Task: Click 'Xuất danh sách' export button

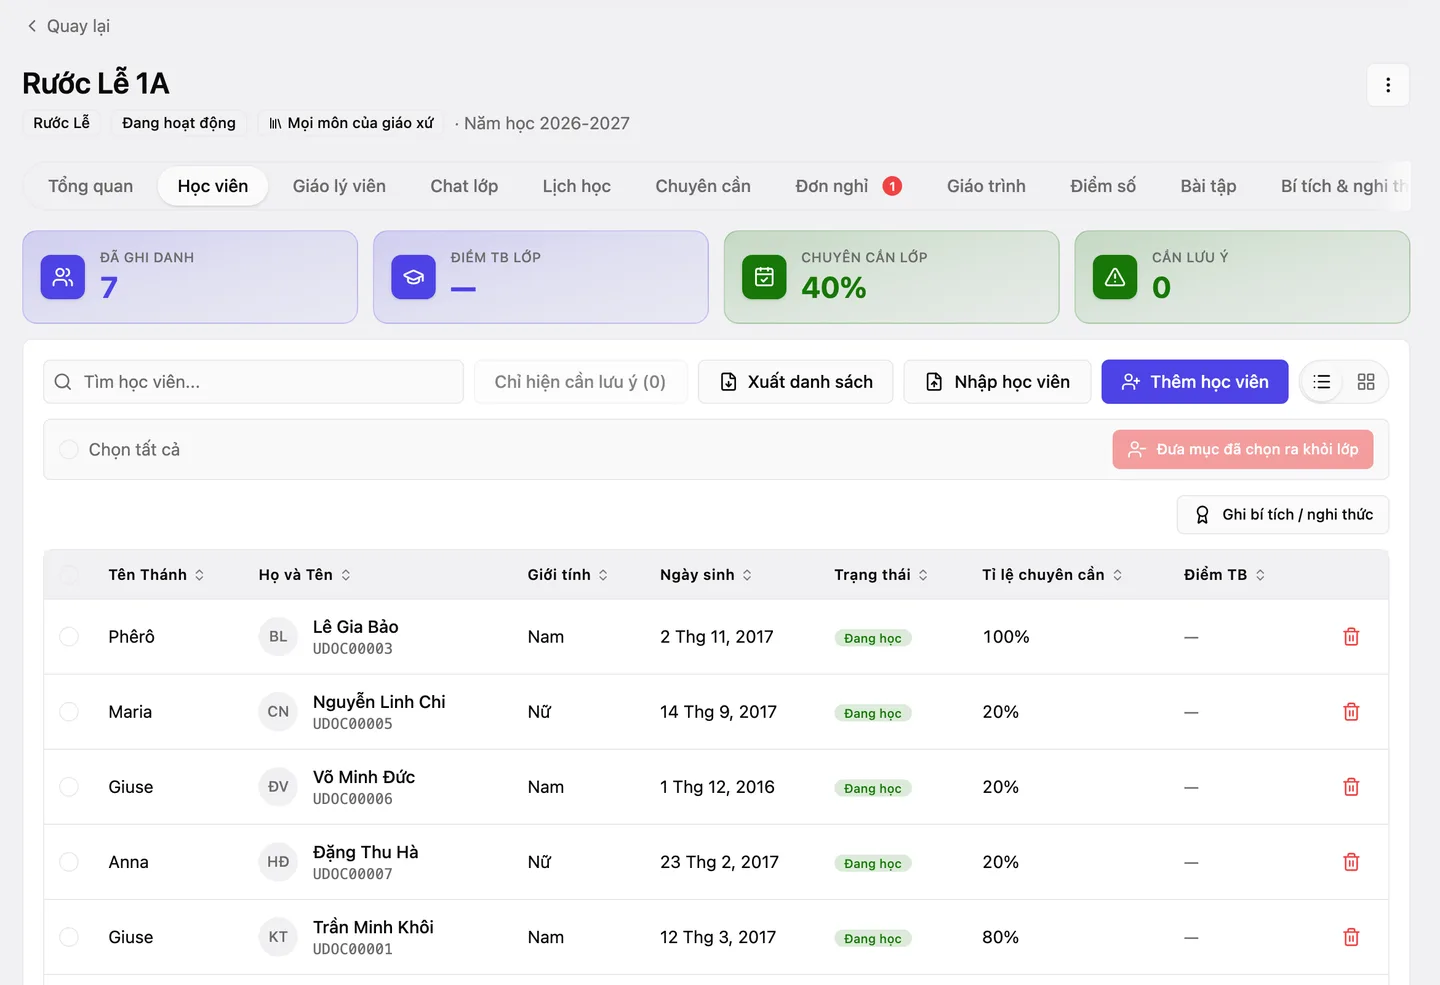Action: point(796,382)
